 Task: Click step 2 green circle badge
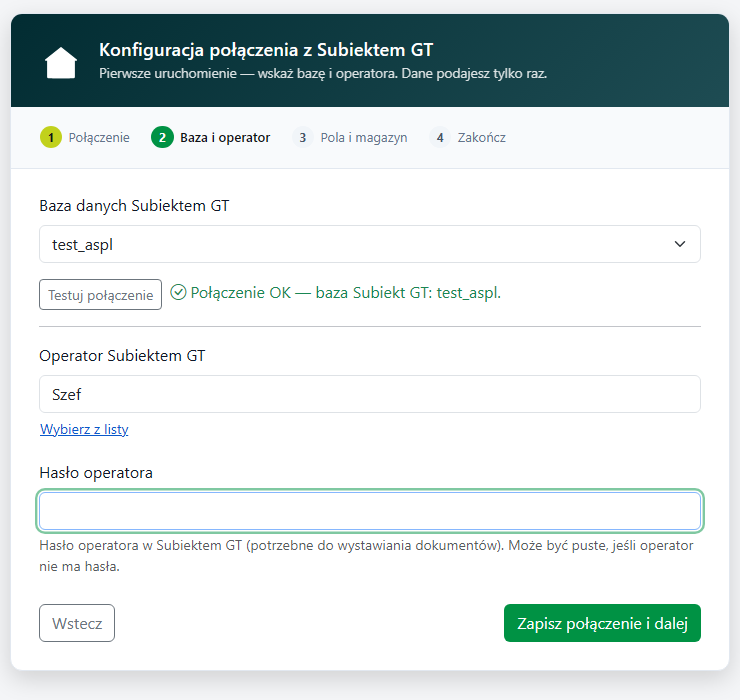(162, 137)
